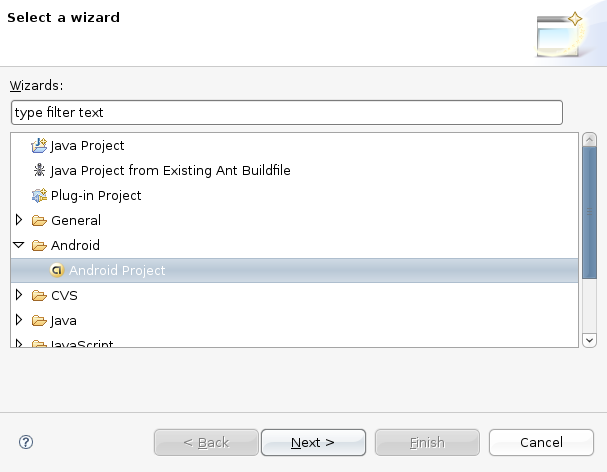607x472 pixels.
Task: Click the Java Project wizard icon
Action: 39,146
